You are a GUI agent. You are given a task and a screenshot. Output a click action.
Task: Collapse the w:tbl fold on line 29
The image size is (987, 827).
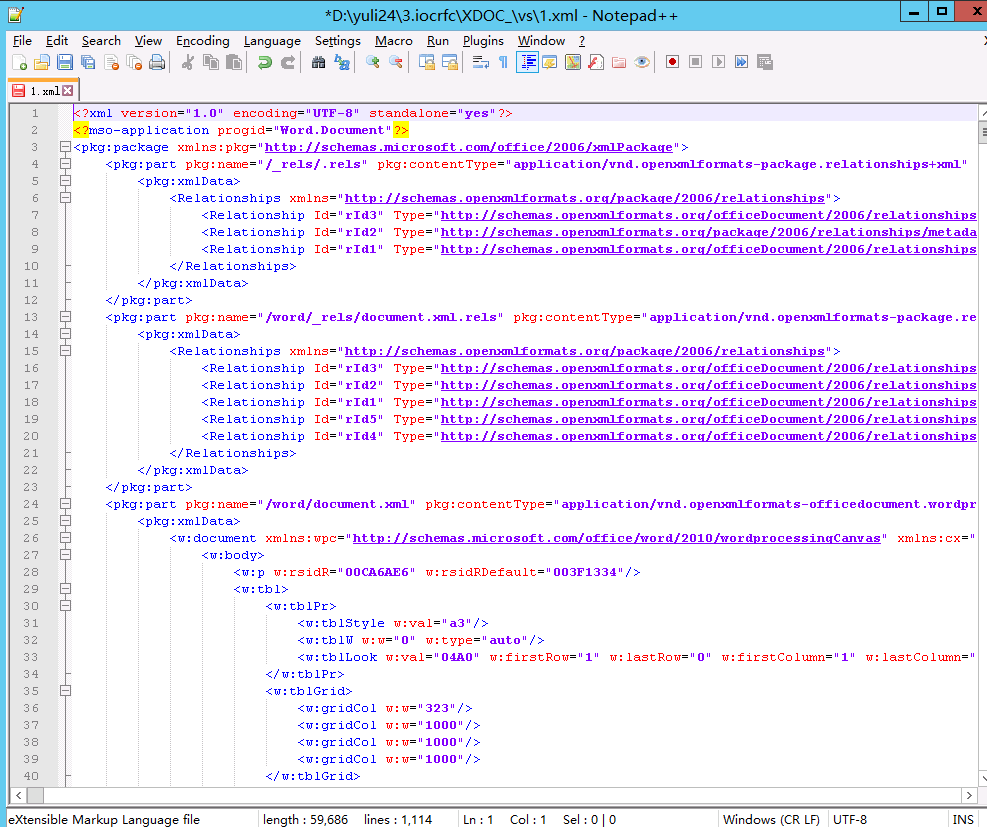pos(64,589)
